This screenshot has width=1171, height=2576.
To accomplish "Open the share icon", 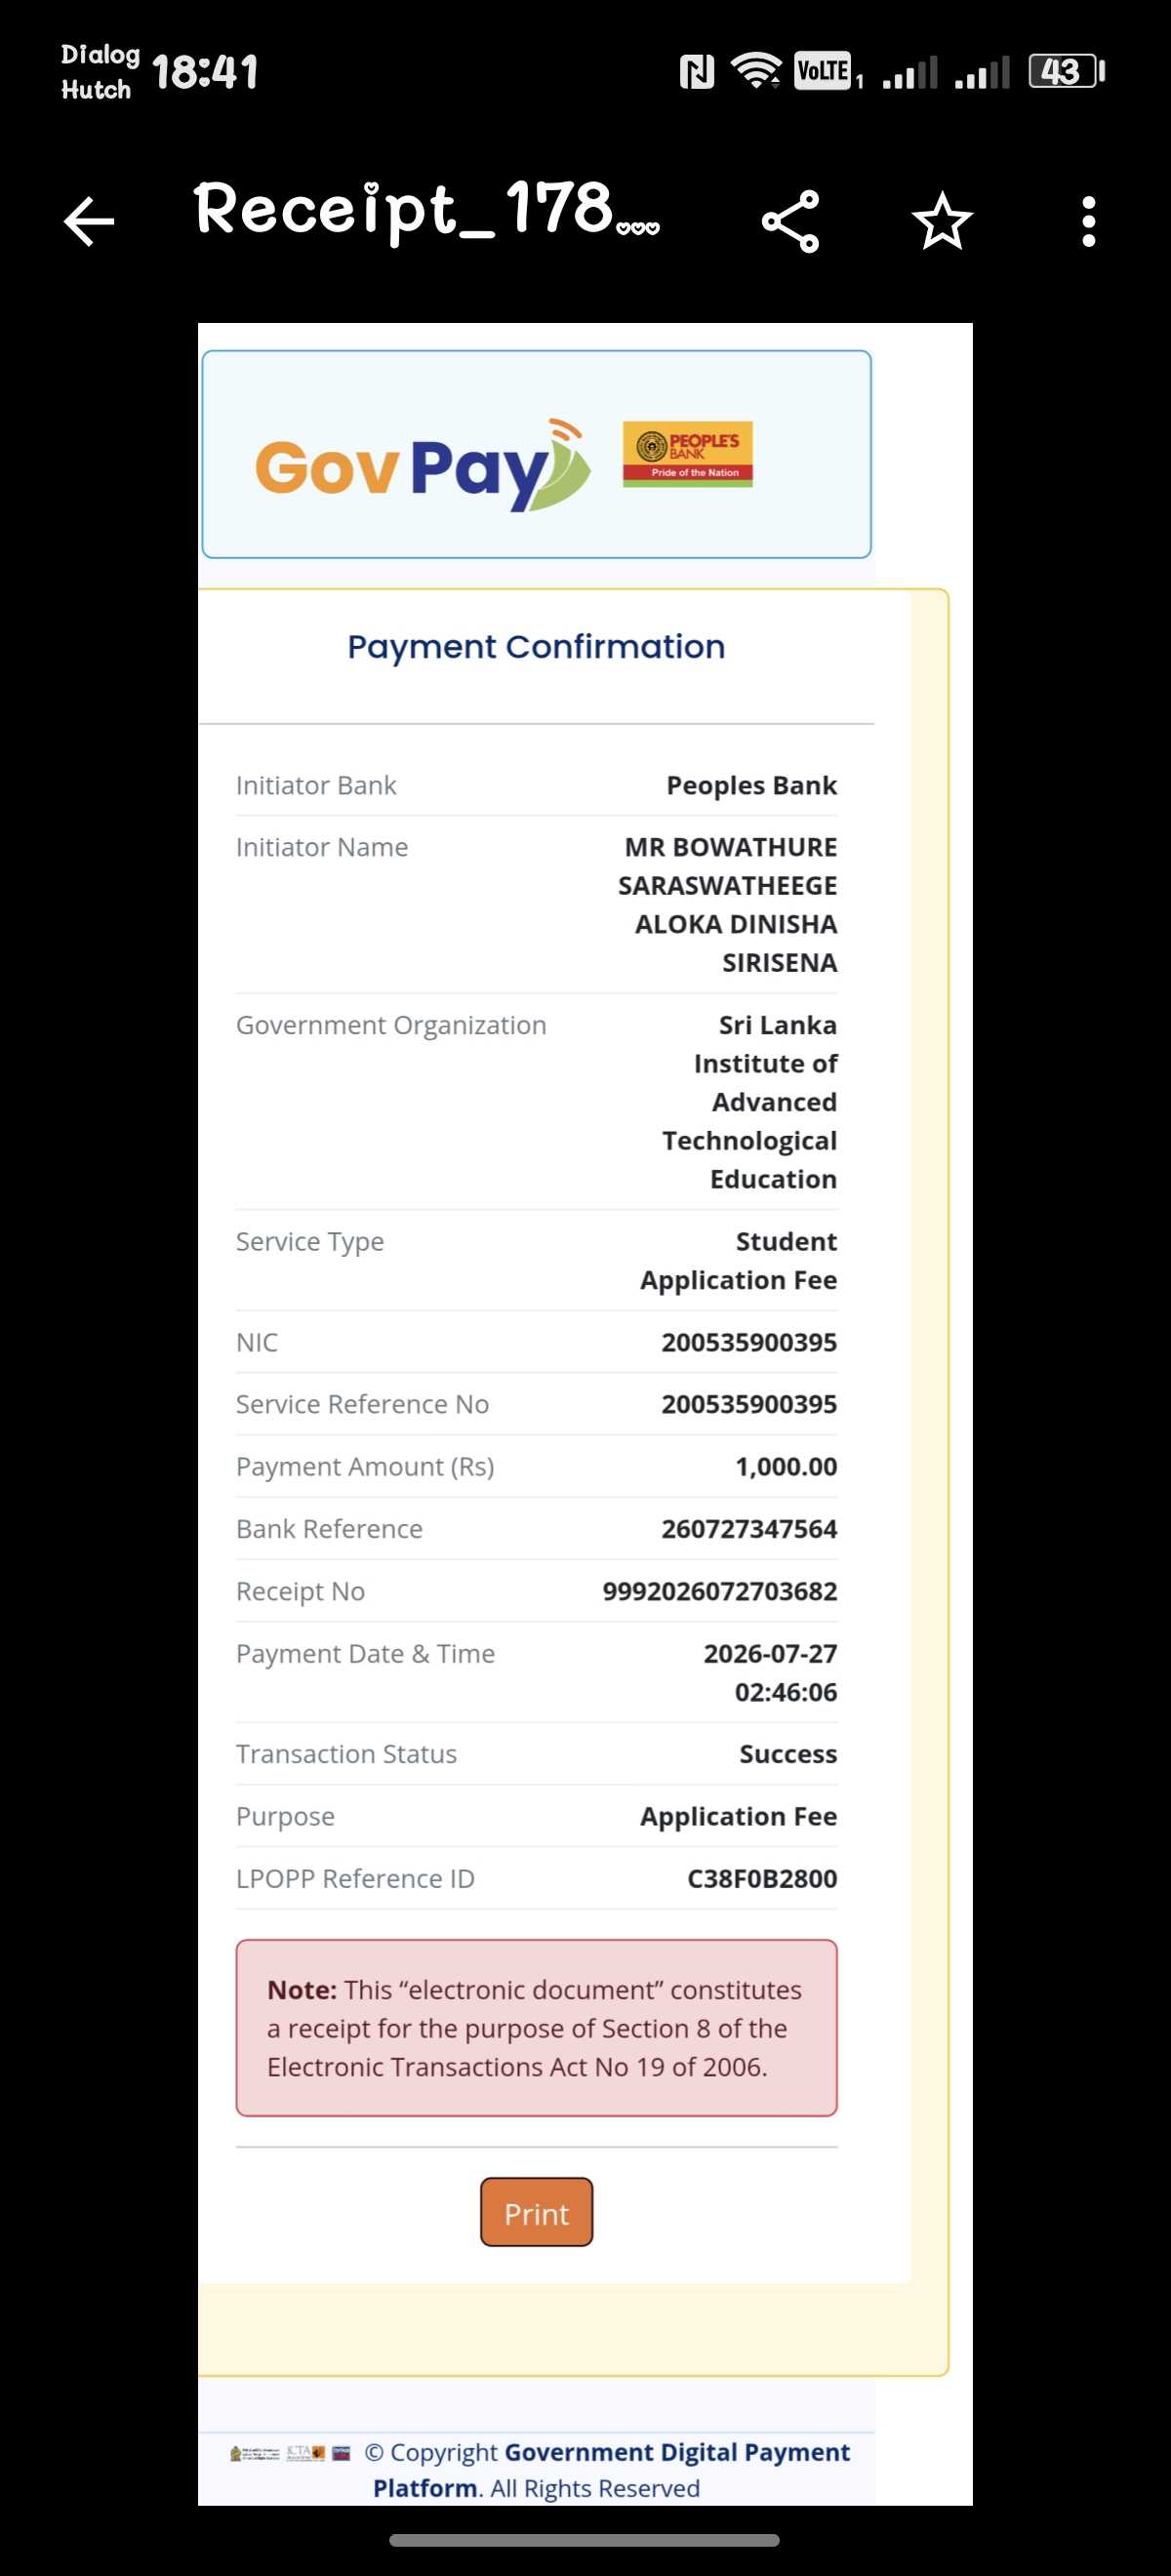I will click(790, 221).
